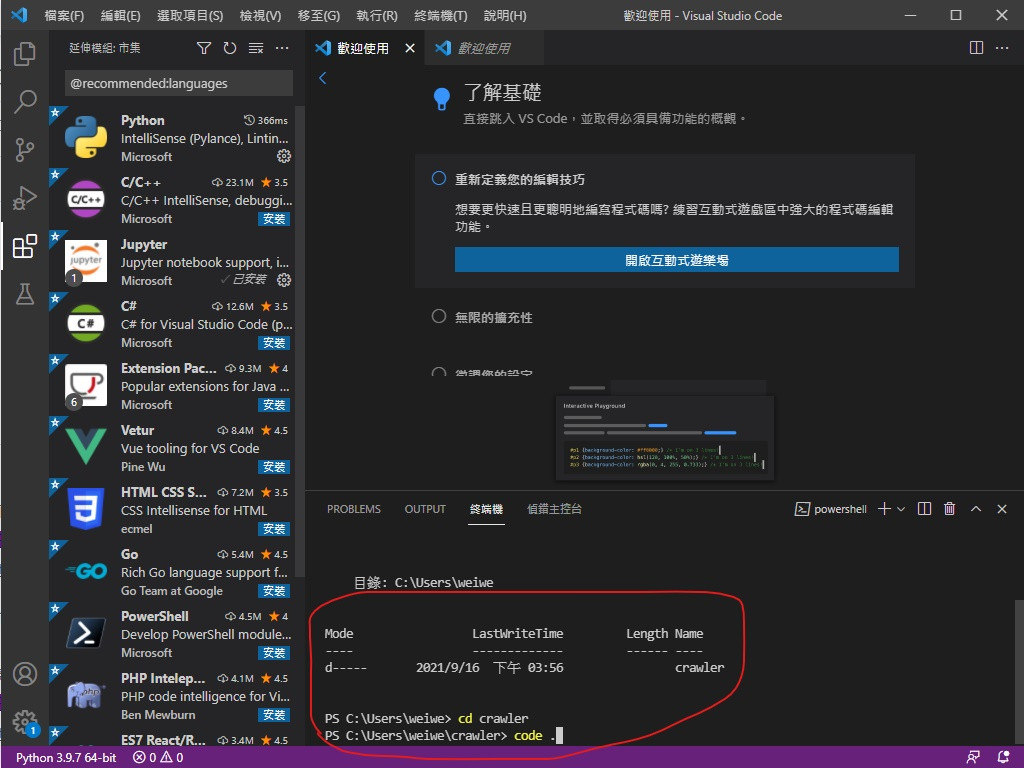Select 無限的擴充性 step radio

(439, 316)
